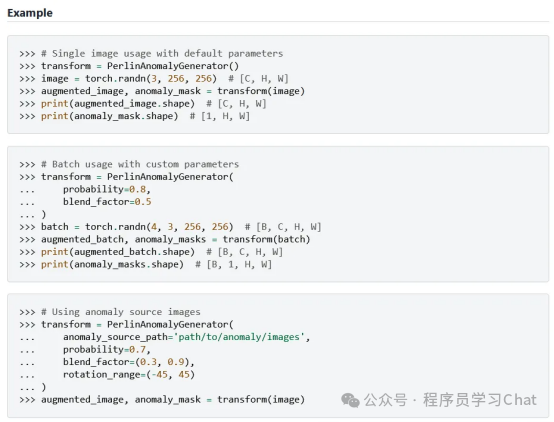Click the first PerlinAnomalyGenerator() call
This screenshot has height=422, width=554.
pos(173,66)
